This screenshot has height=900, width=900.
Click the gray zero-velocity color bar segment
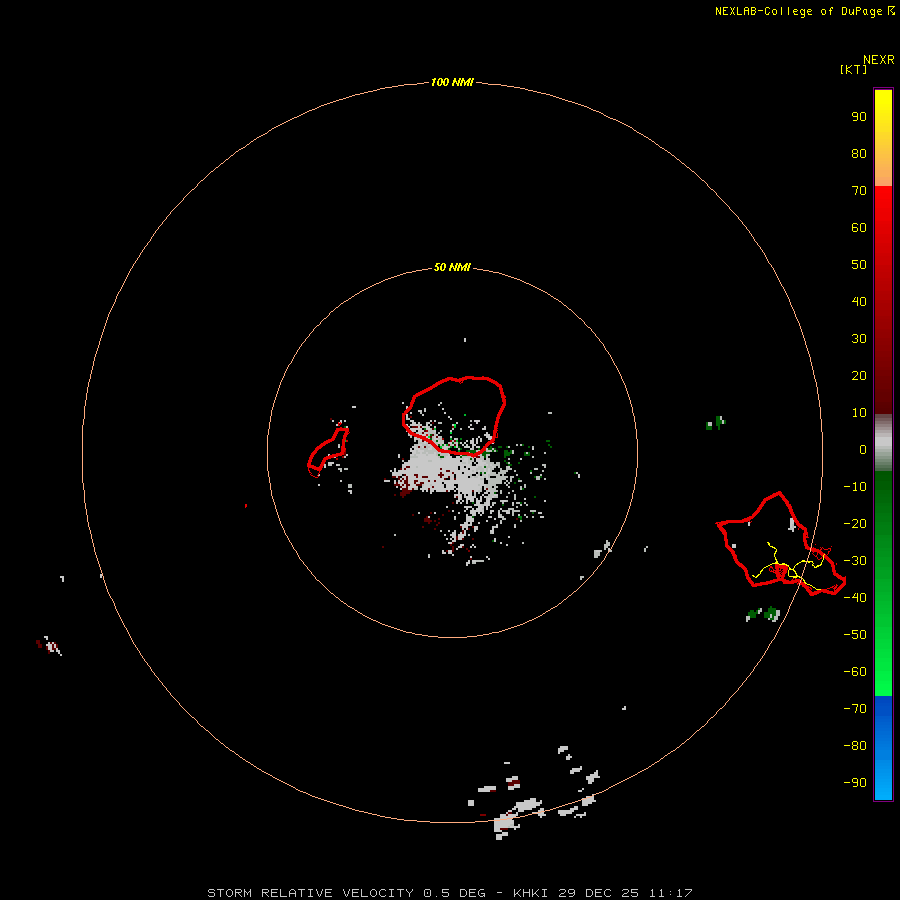coord(883,443)
